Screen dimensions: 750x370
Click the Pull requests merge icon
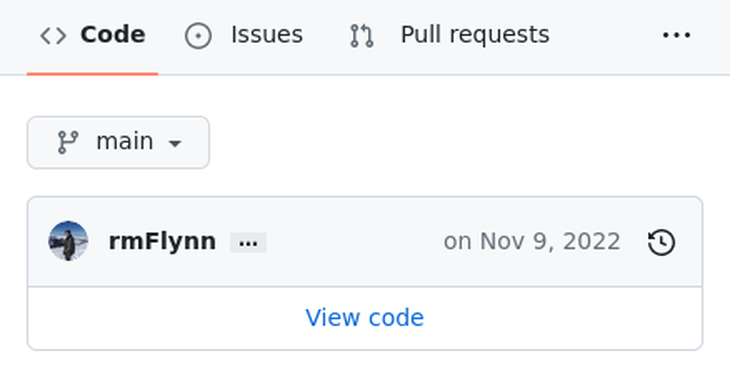(362, 36)
